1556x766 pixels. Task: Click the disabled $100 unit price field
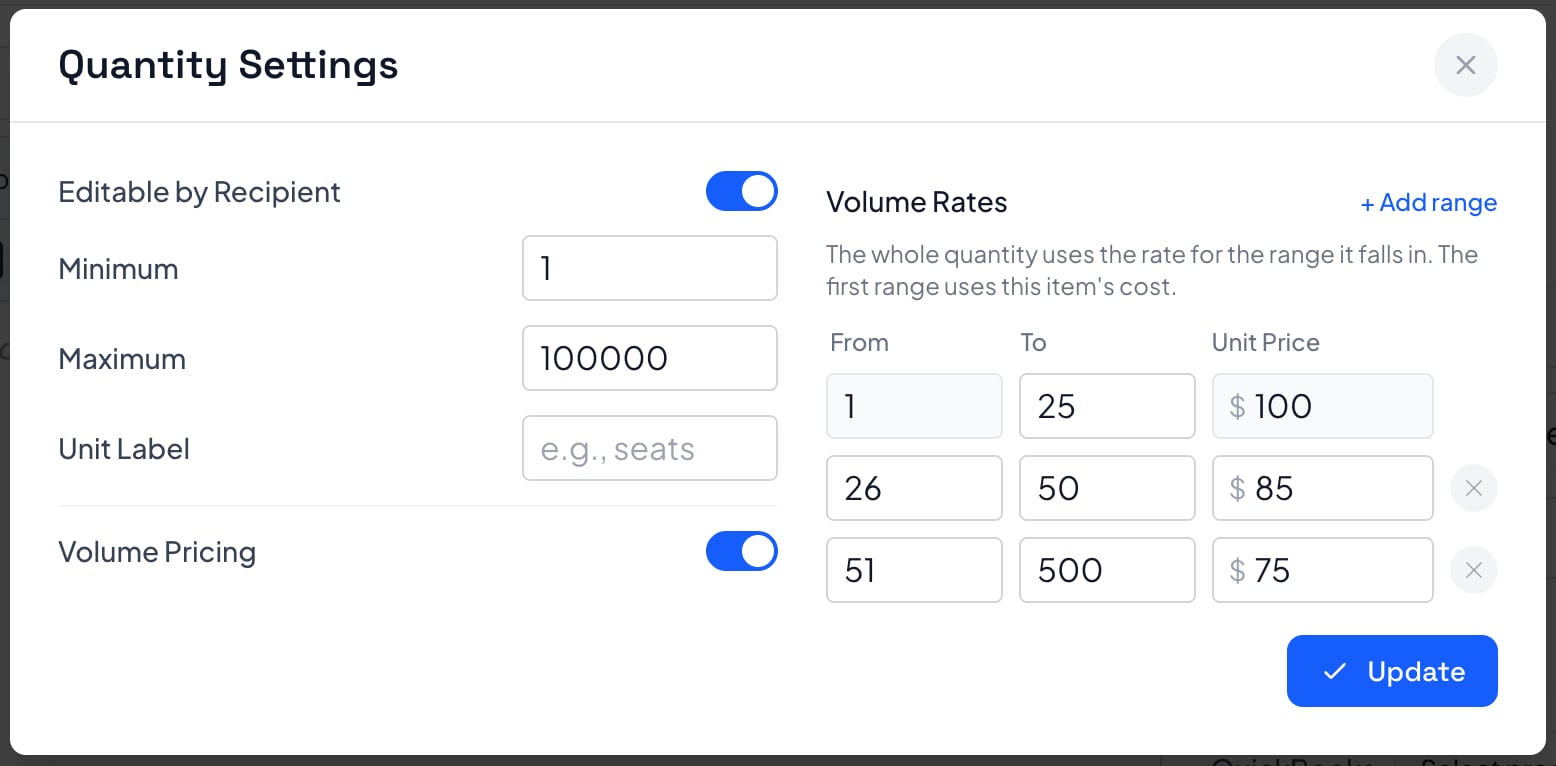pyautogui.click(x=1322, y=406)
